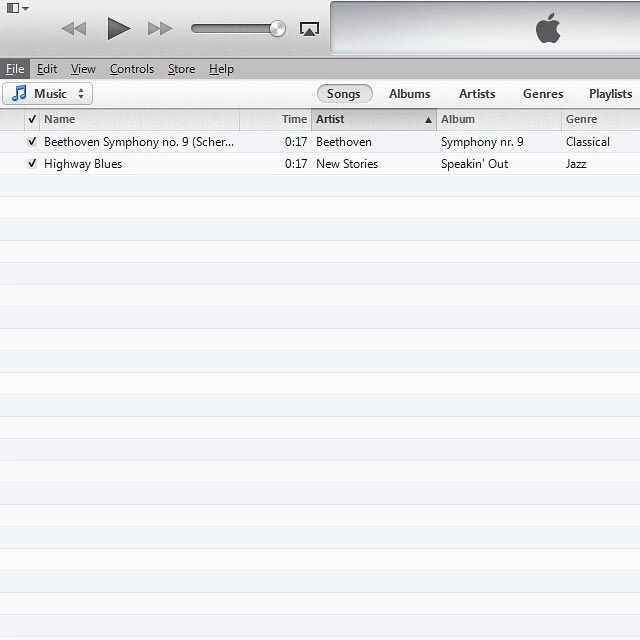Click the Play button
The image size is (640, 640).
point(118,29)
